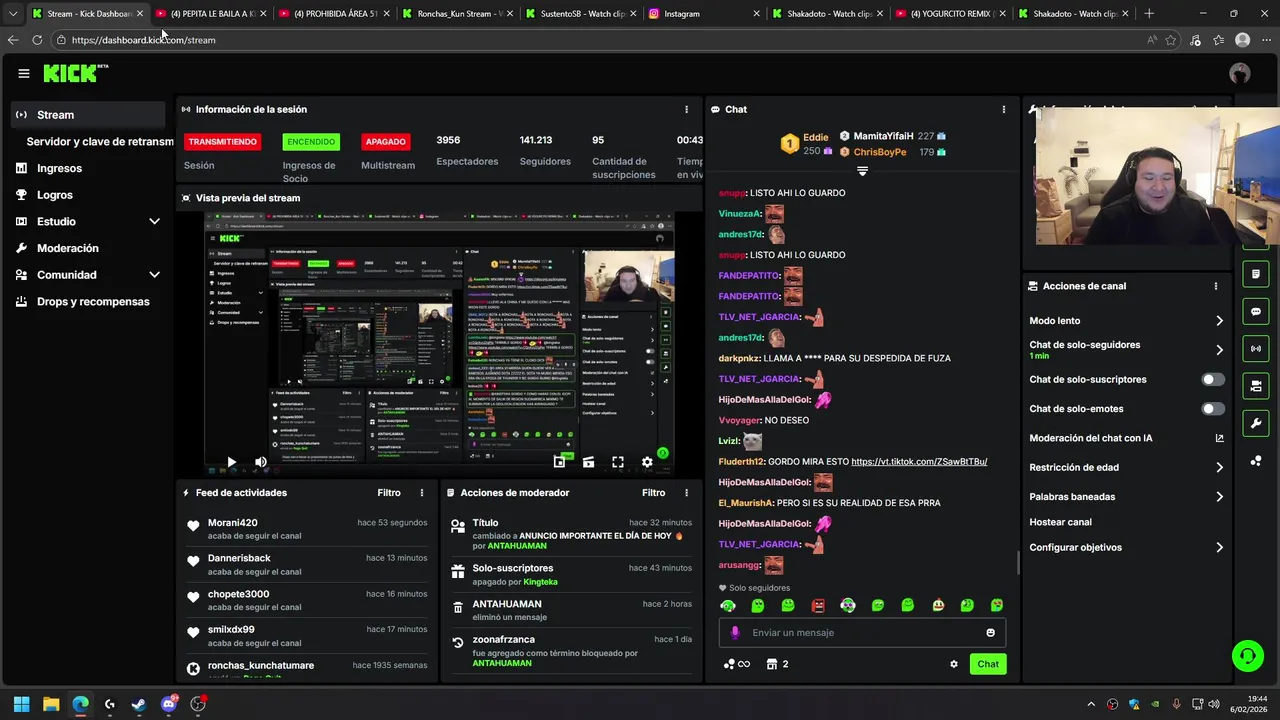Open the Restricción de edad chevron
1280x720 pixels.
pos(1219,467)
